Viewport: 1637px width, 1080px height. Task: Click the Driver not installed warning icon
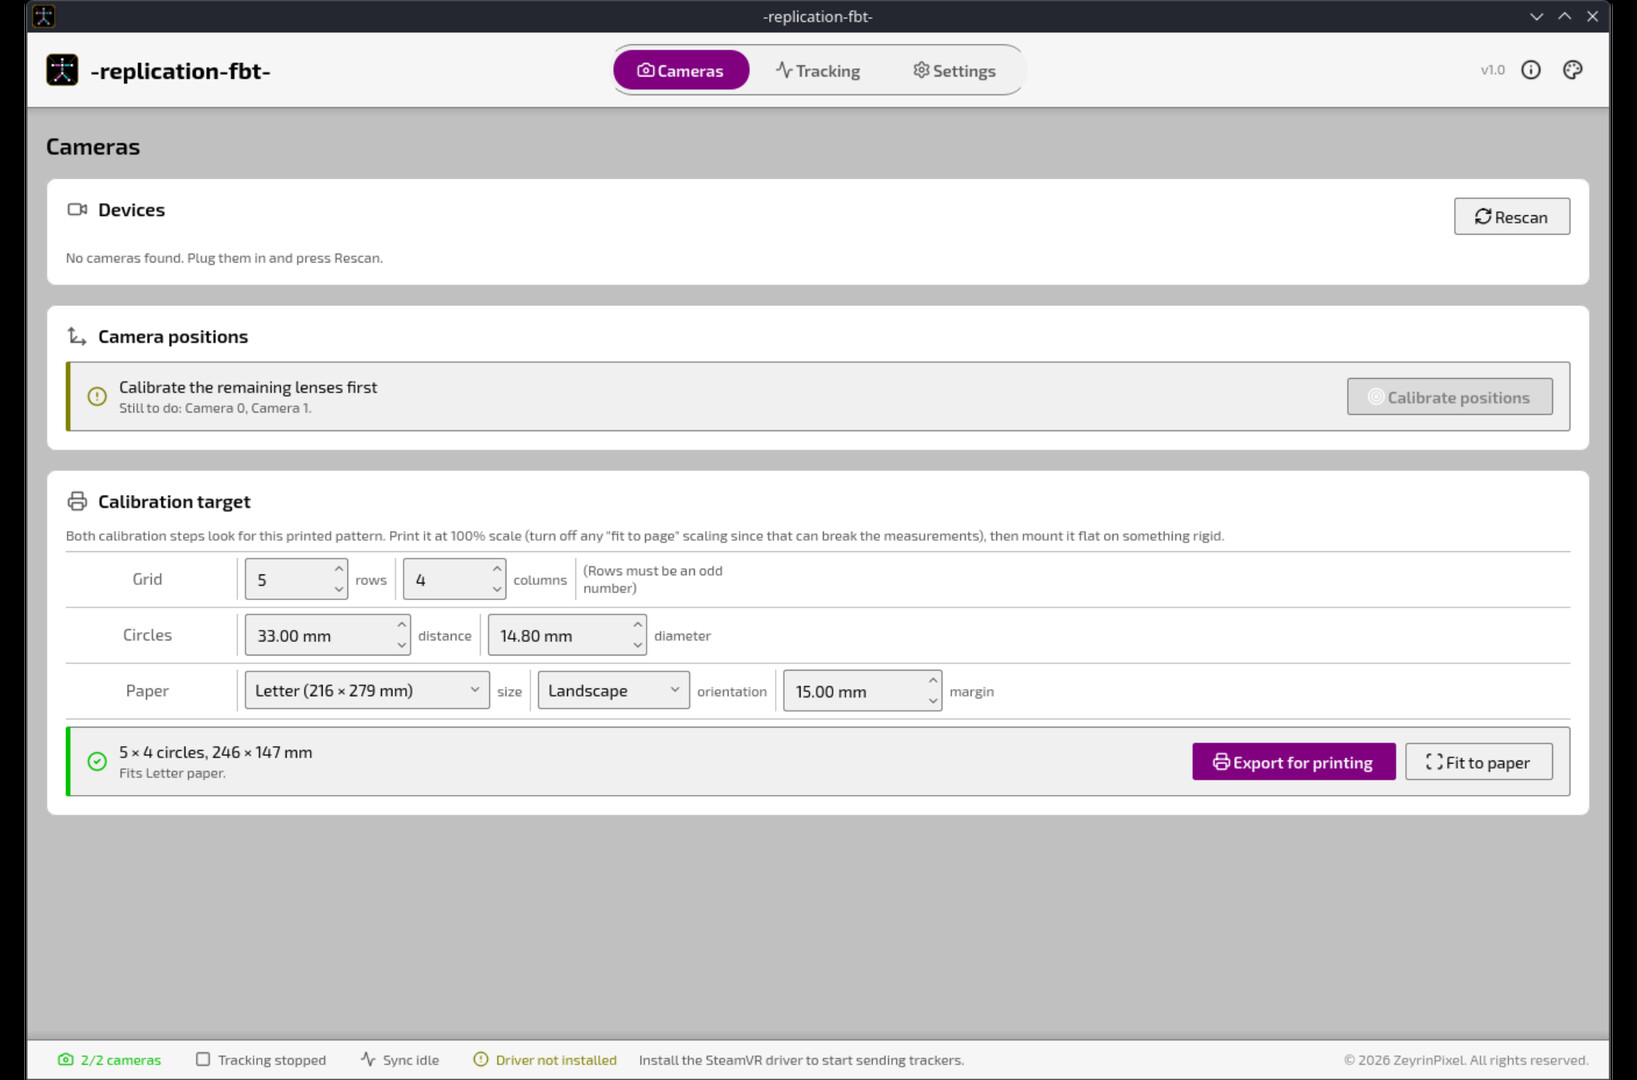click(481, 1060)
